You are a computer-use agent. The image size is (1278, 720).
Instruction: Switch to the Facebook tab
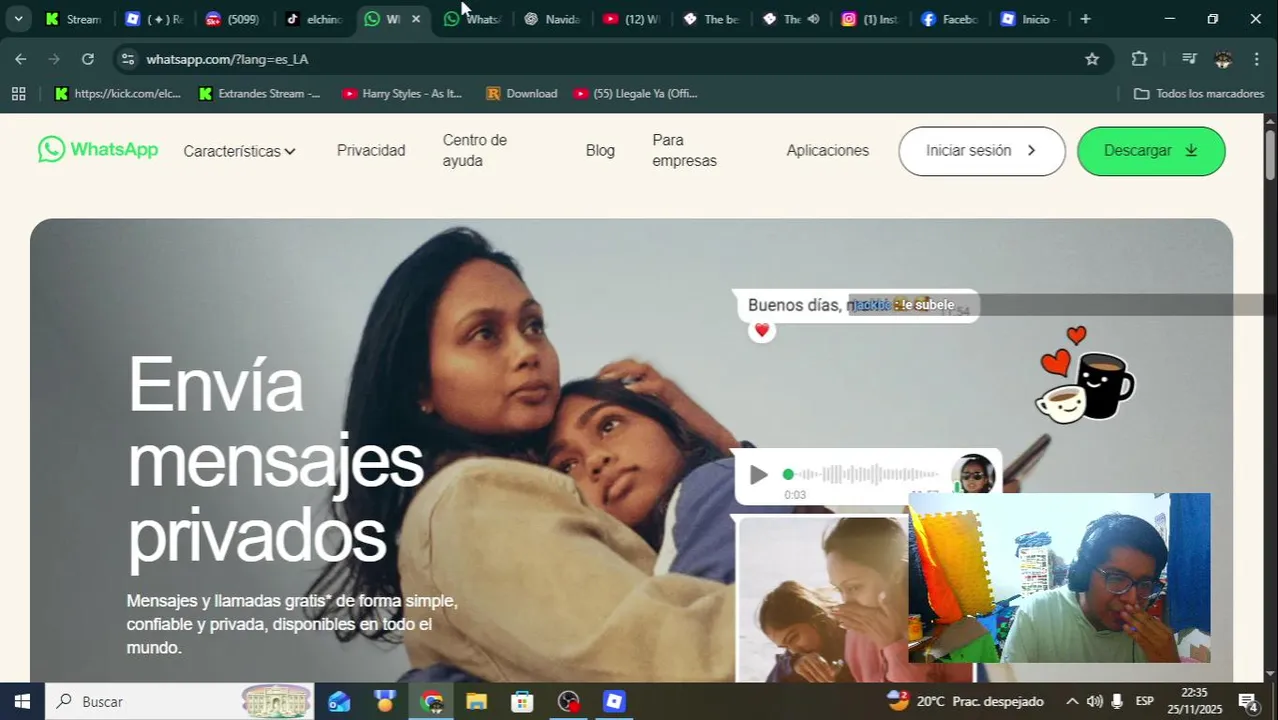coord(949,19)
